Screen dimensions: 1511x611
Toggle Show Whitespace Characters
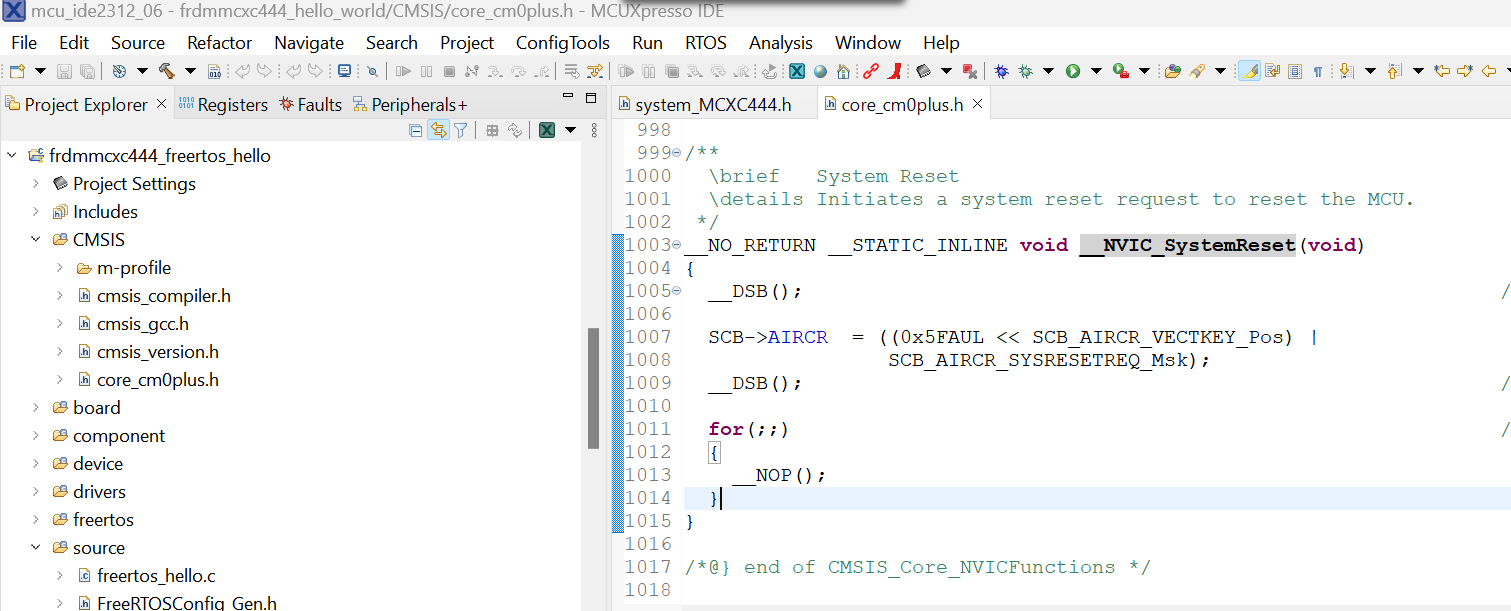coord(1318,72)
